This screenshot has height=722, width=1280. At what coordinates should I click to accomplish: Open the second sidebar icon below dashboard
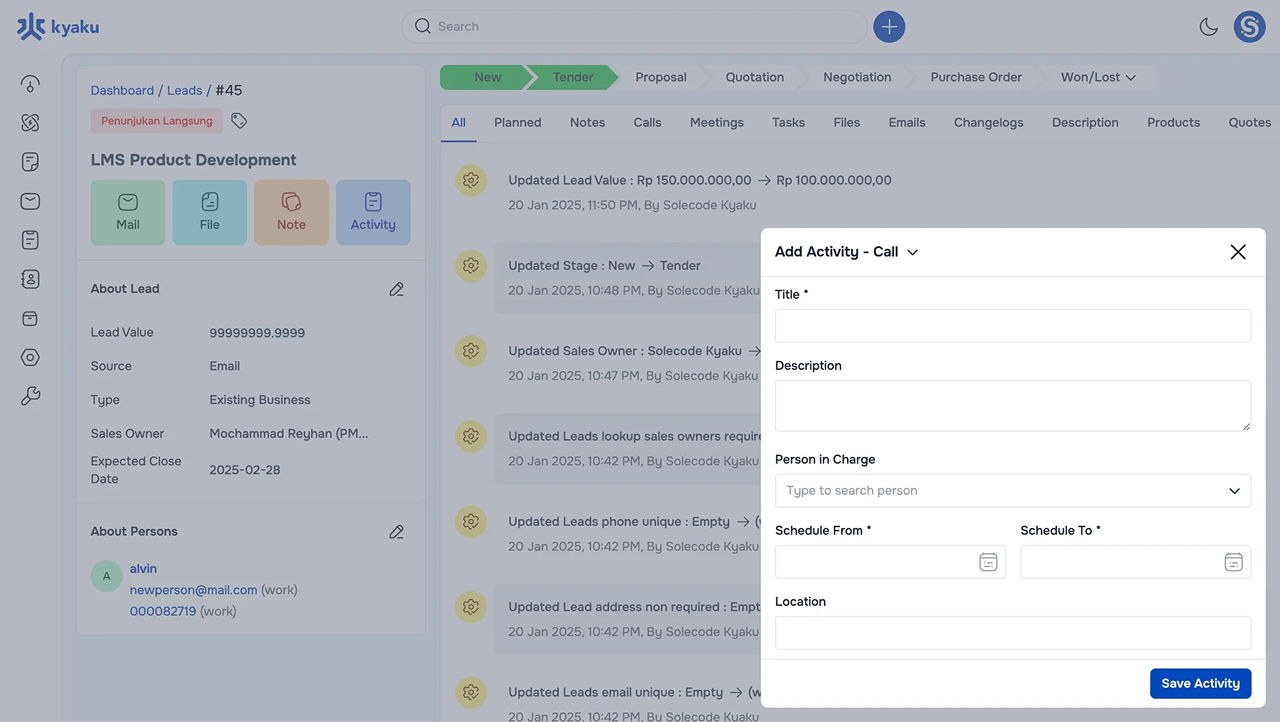click(x=30, y=122)
